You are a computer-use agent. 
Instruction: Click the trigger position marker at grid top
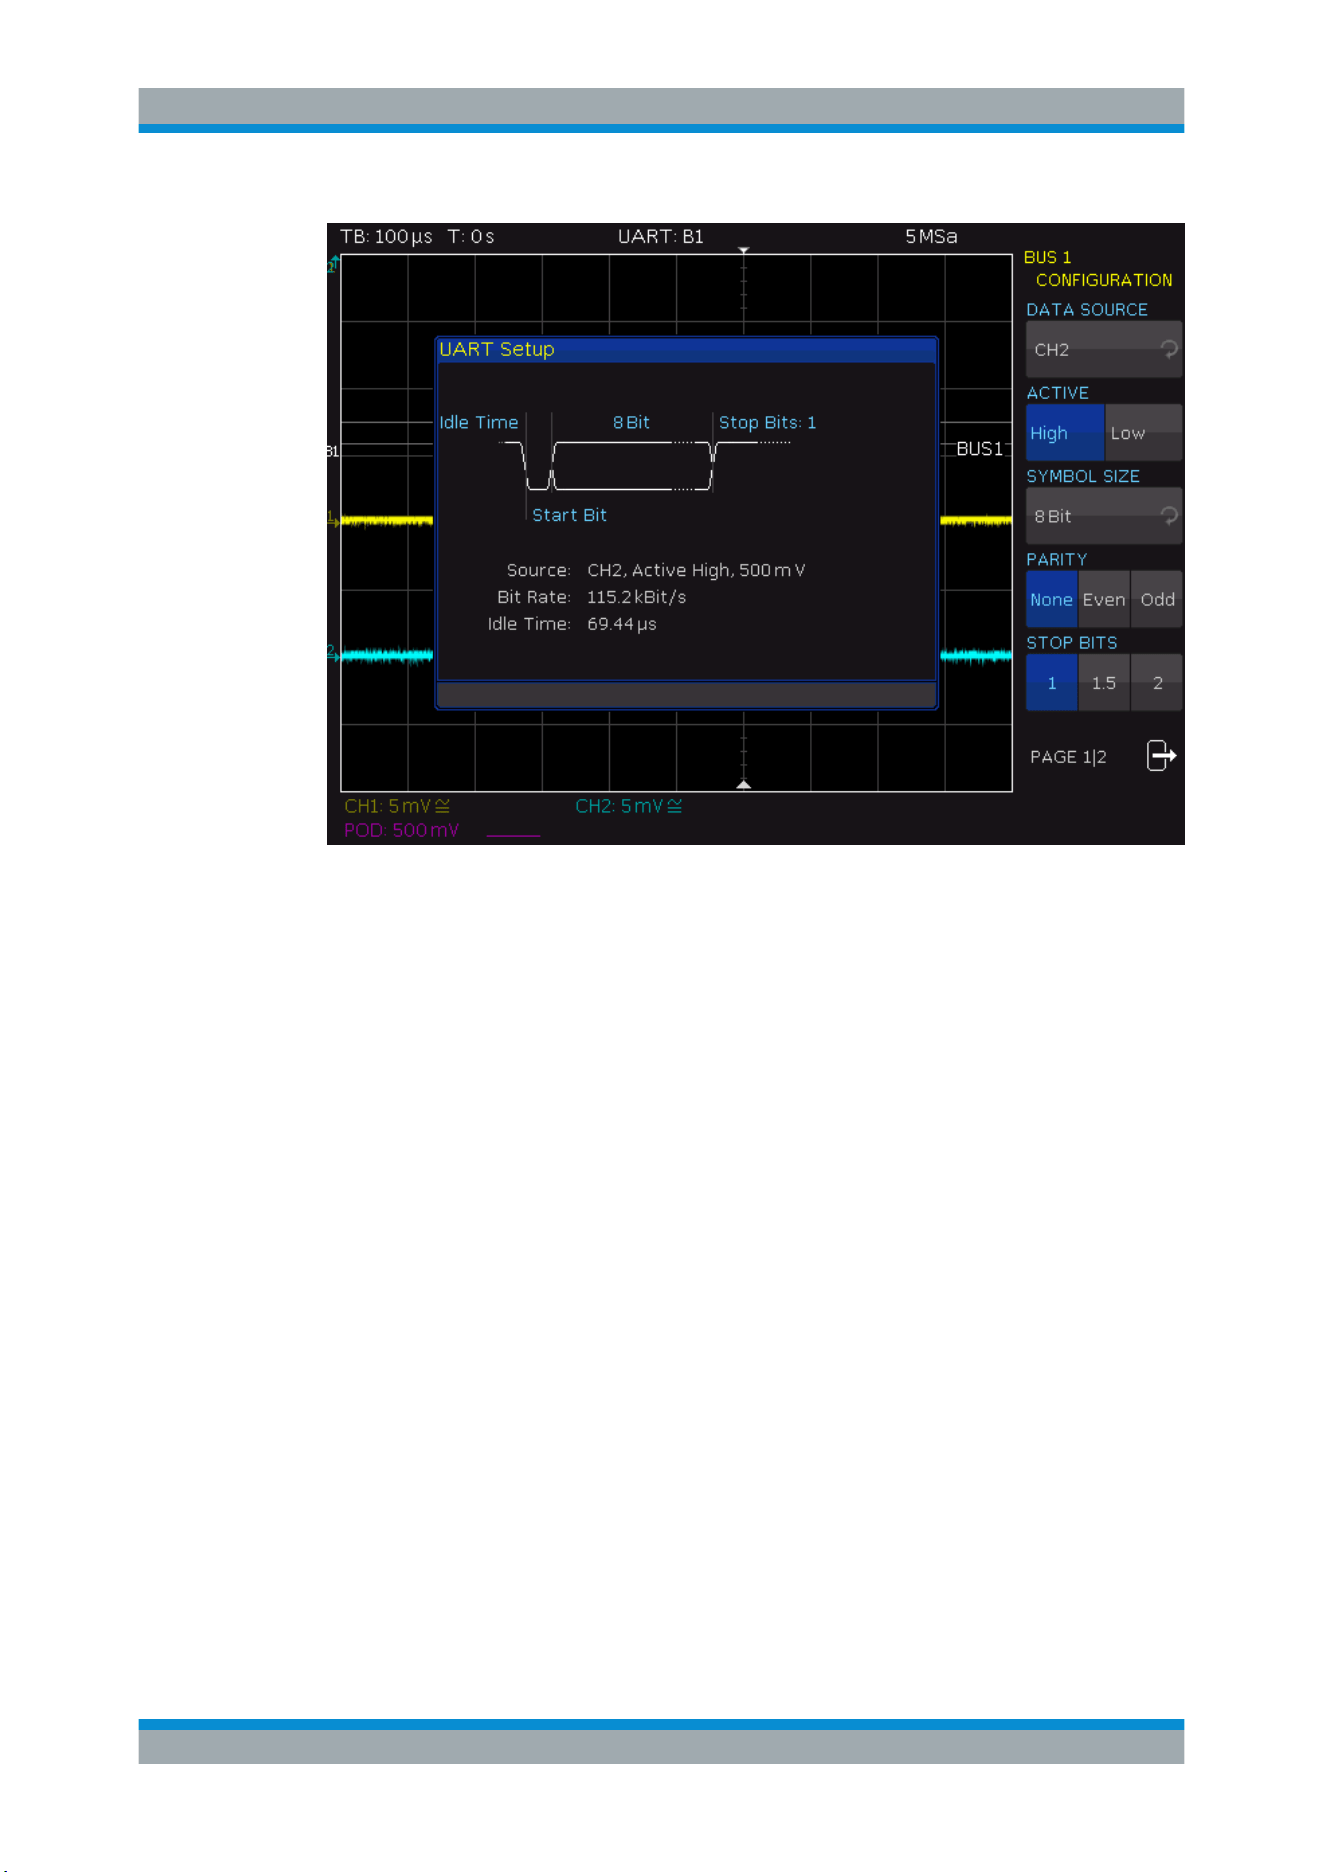pos(744,250)
